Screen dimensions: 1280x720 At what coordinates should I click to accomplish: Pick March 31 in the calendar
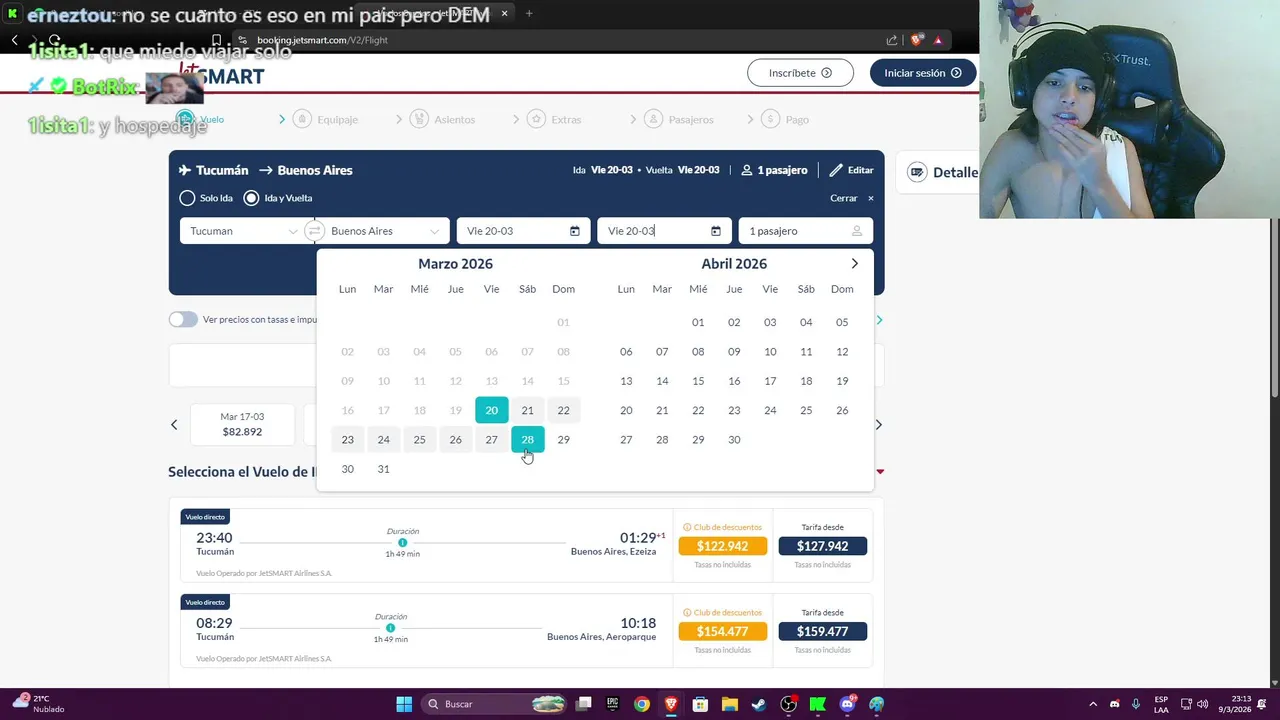pyautogui.click(x=383, y=469)
